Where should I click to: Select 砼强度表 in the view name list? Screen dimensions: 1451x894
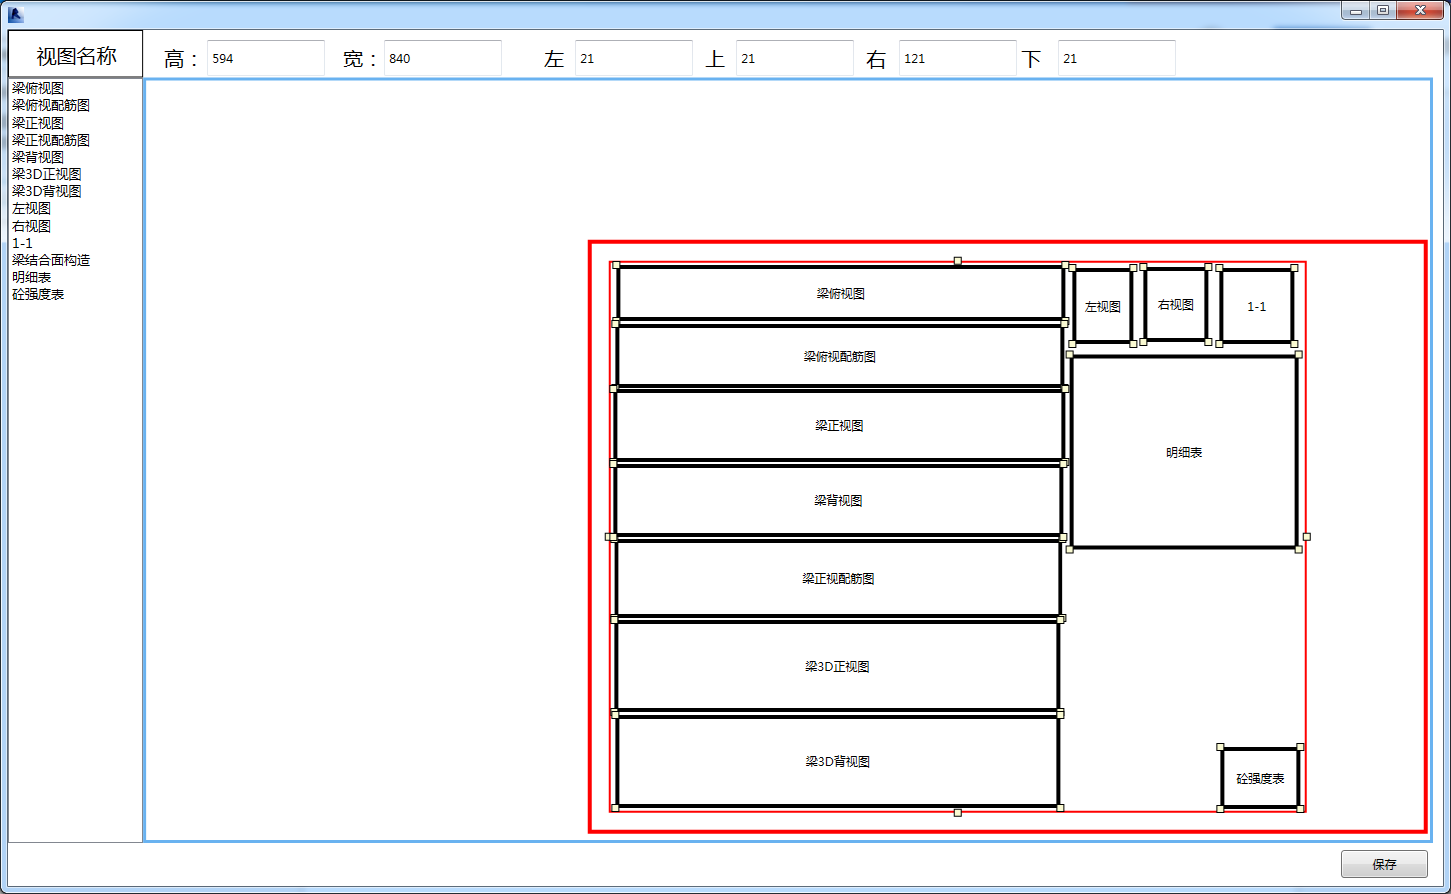[38, 294]
